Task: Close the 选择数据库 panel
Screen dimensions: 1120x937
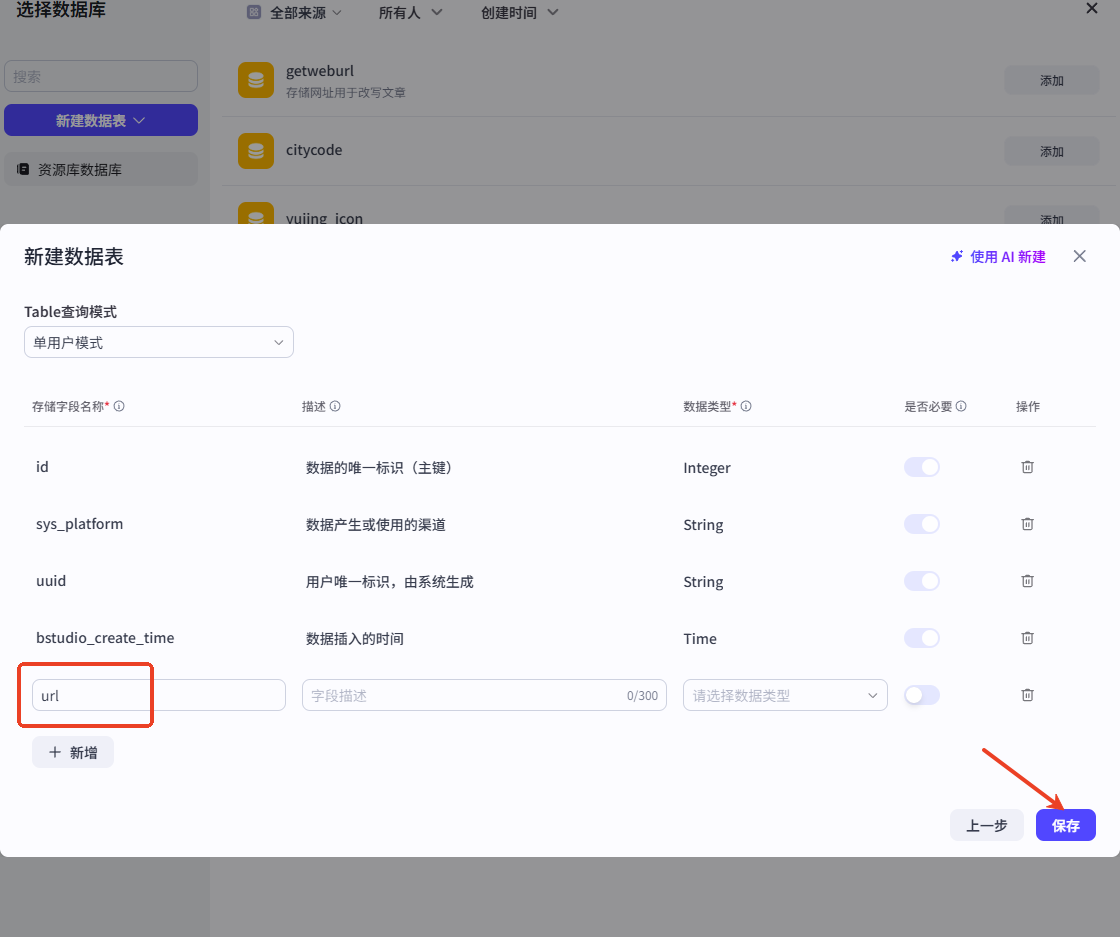Action: 1091,9
